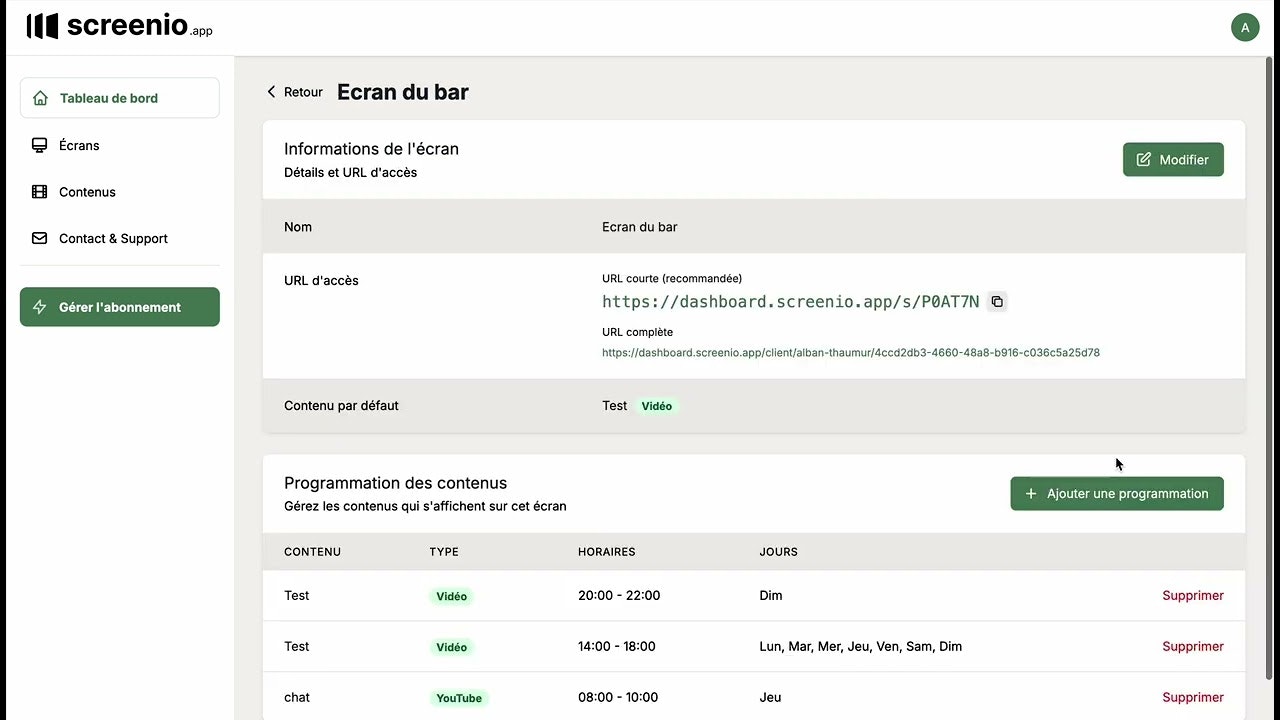
Task: Delete the chat schedule with Supprimer
Action: [1193, 697]
